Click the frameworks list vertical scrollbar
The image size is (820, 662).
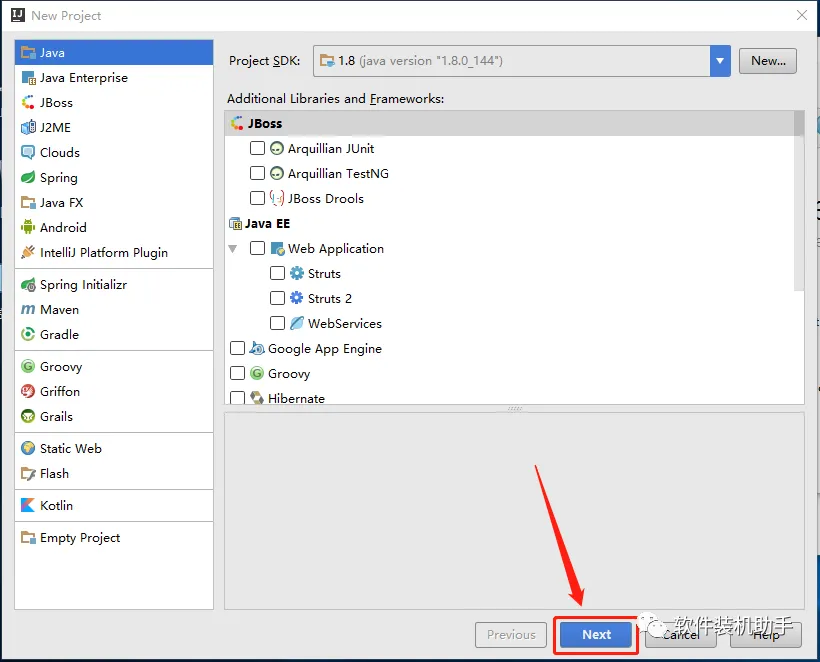pyautogui.click(x=798, y=201)
